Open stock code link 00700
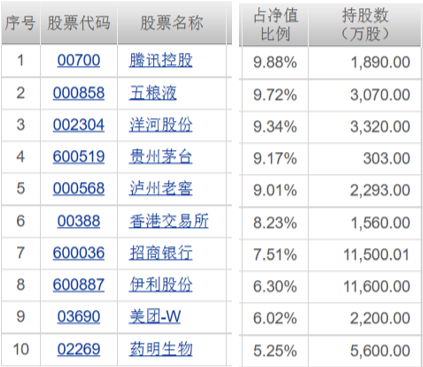Image resolution: width=423 pixels, height=367 pixels. coord(79,61)
